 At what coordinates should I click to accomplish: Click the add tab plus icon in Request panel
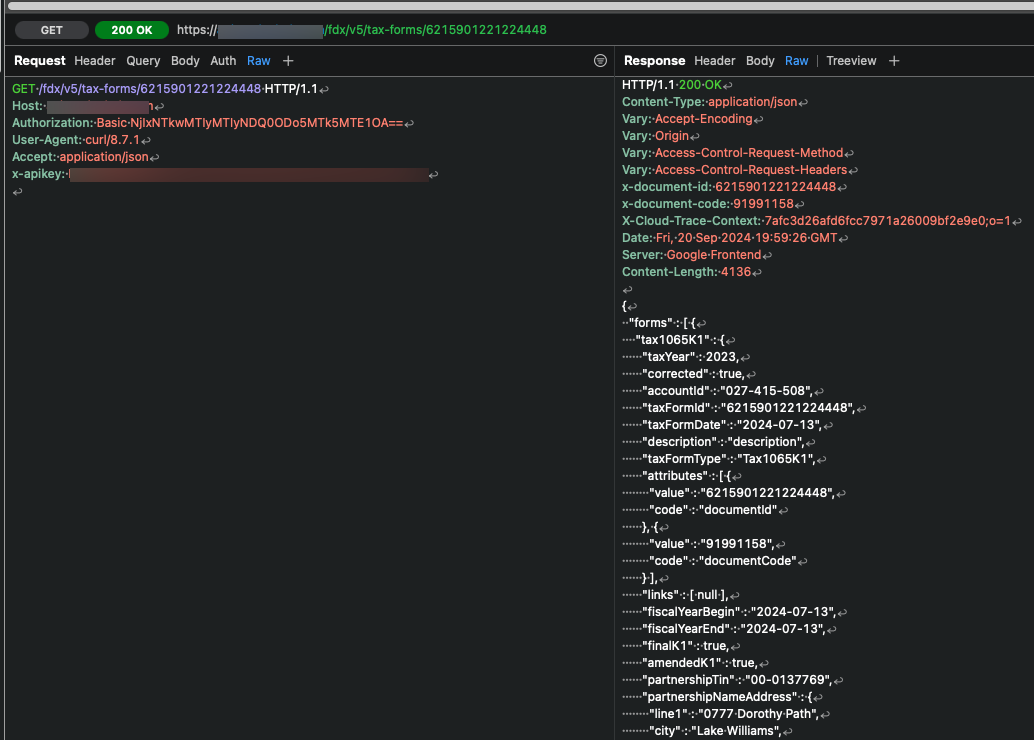[288, 61]
